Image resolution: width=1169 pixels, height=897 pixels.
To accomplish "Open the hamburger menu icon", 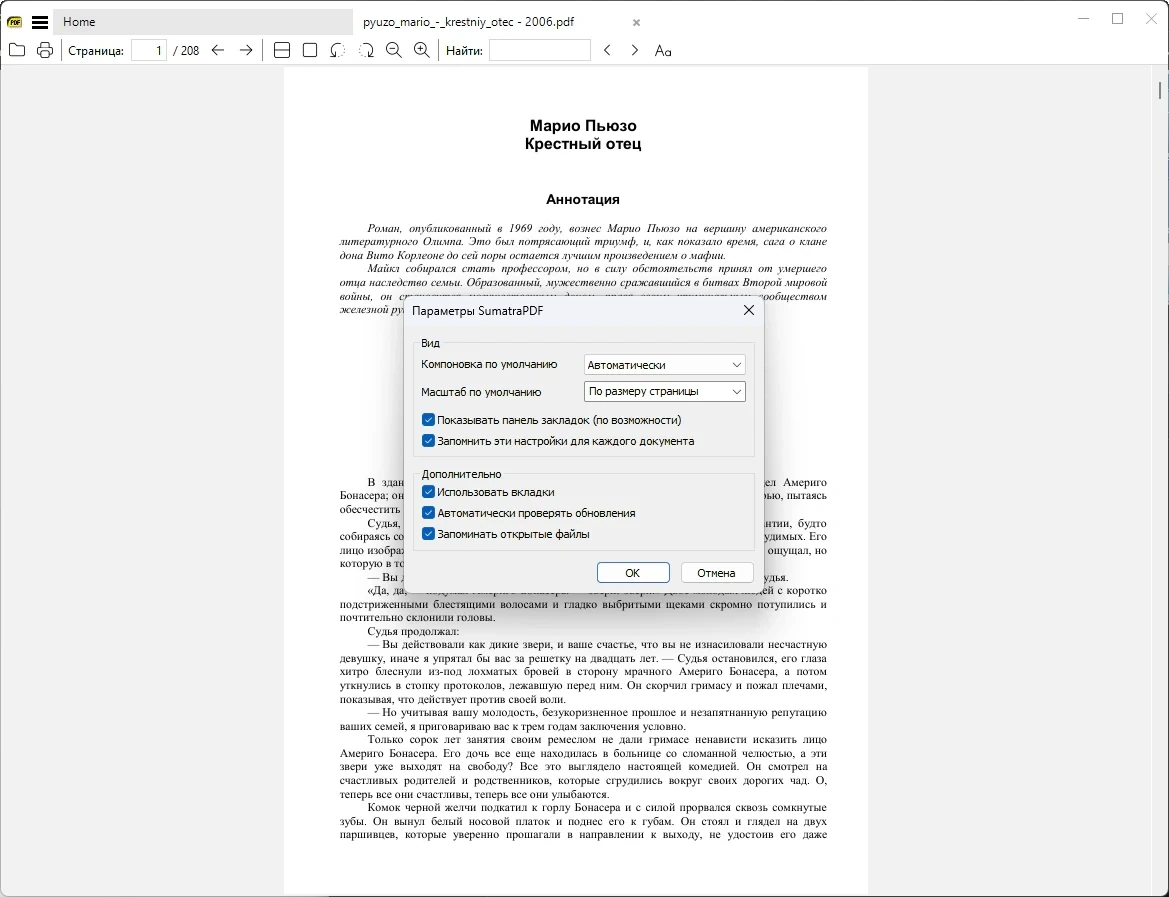I will 40,22.
